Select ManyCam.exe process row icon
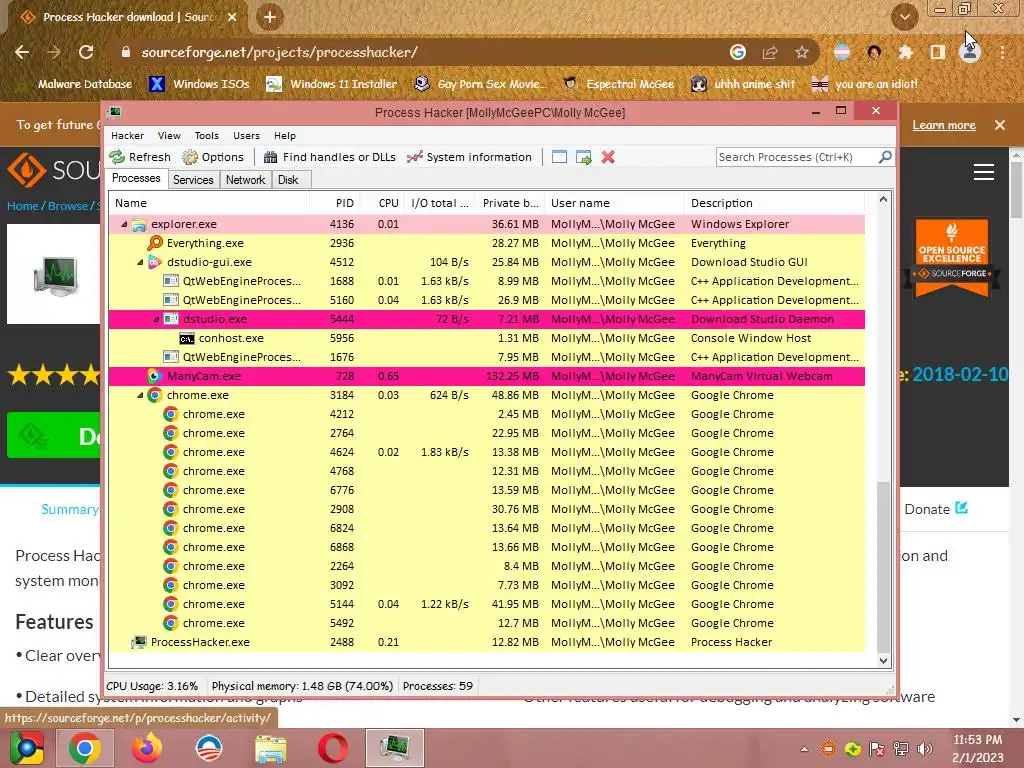Image resolution: width=1024 pixels, height=768 pixels. (155, 376)
